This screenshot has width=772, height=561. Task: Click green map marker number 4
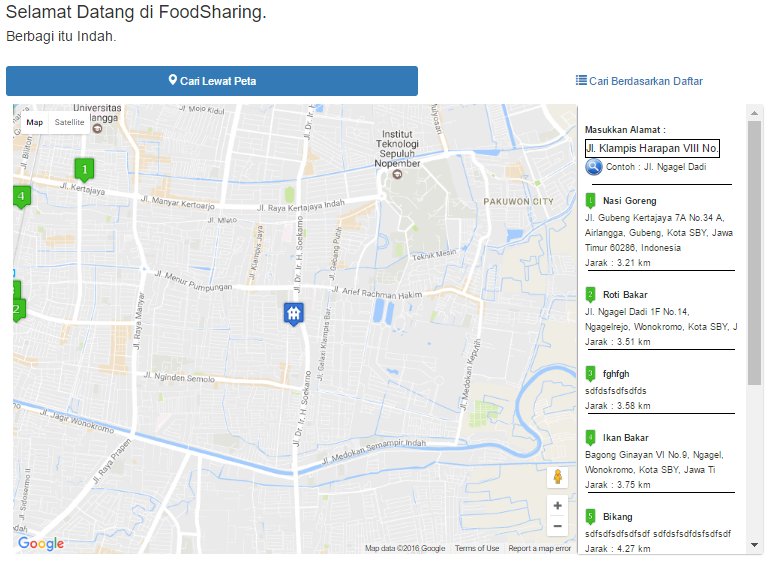tap(21, 197)
